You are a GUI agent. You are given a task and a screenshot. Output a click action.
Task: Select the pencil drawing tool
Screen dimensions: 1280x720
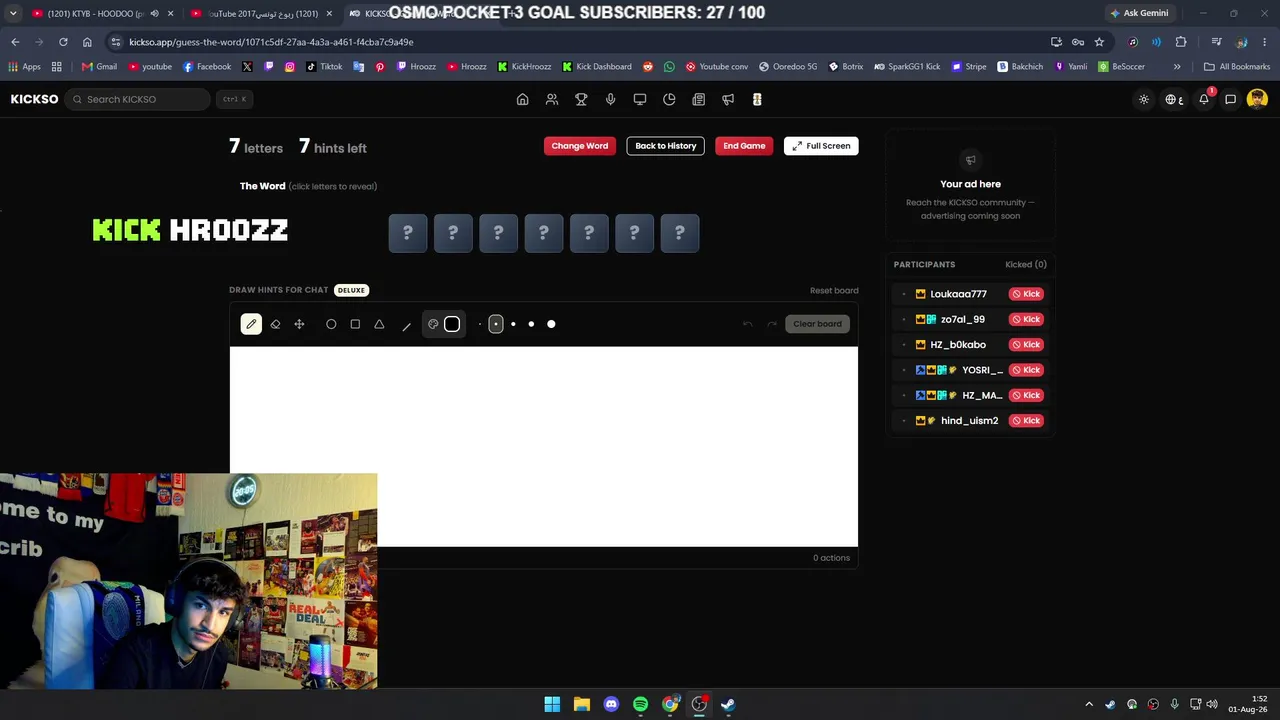(251, 324)
